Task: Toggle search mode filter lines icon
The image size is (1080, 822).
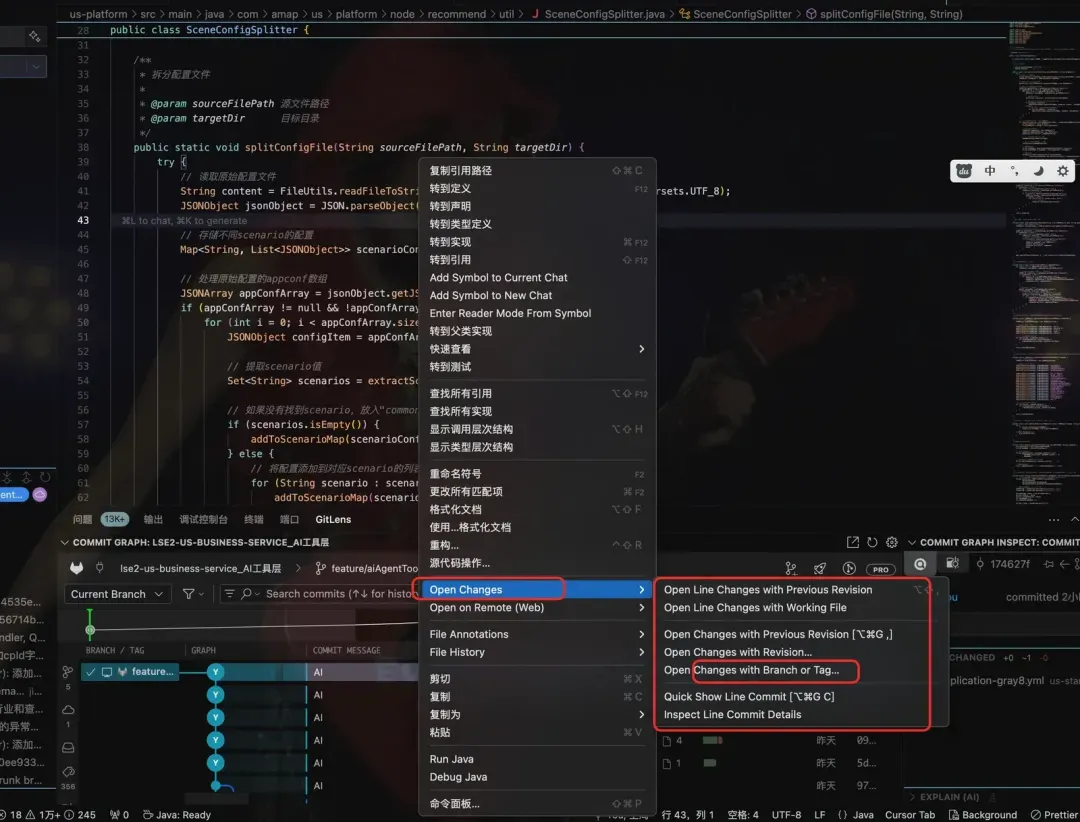Action: click(x=229, y=593)
